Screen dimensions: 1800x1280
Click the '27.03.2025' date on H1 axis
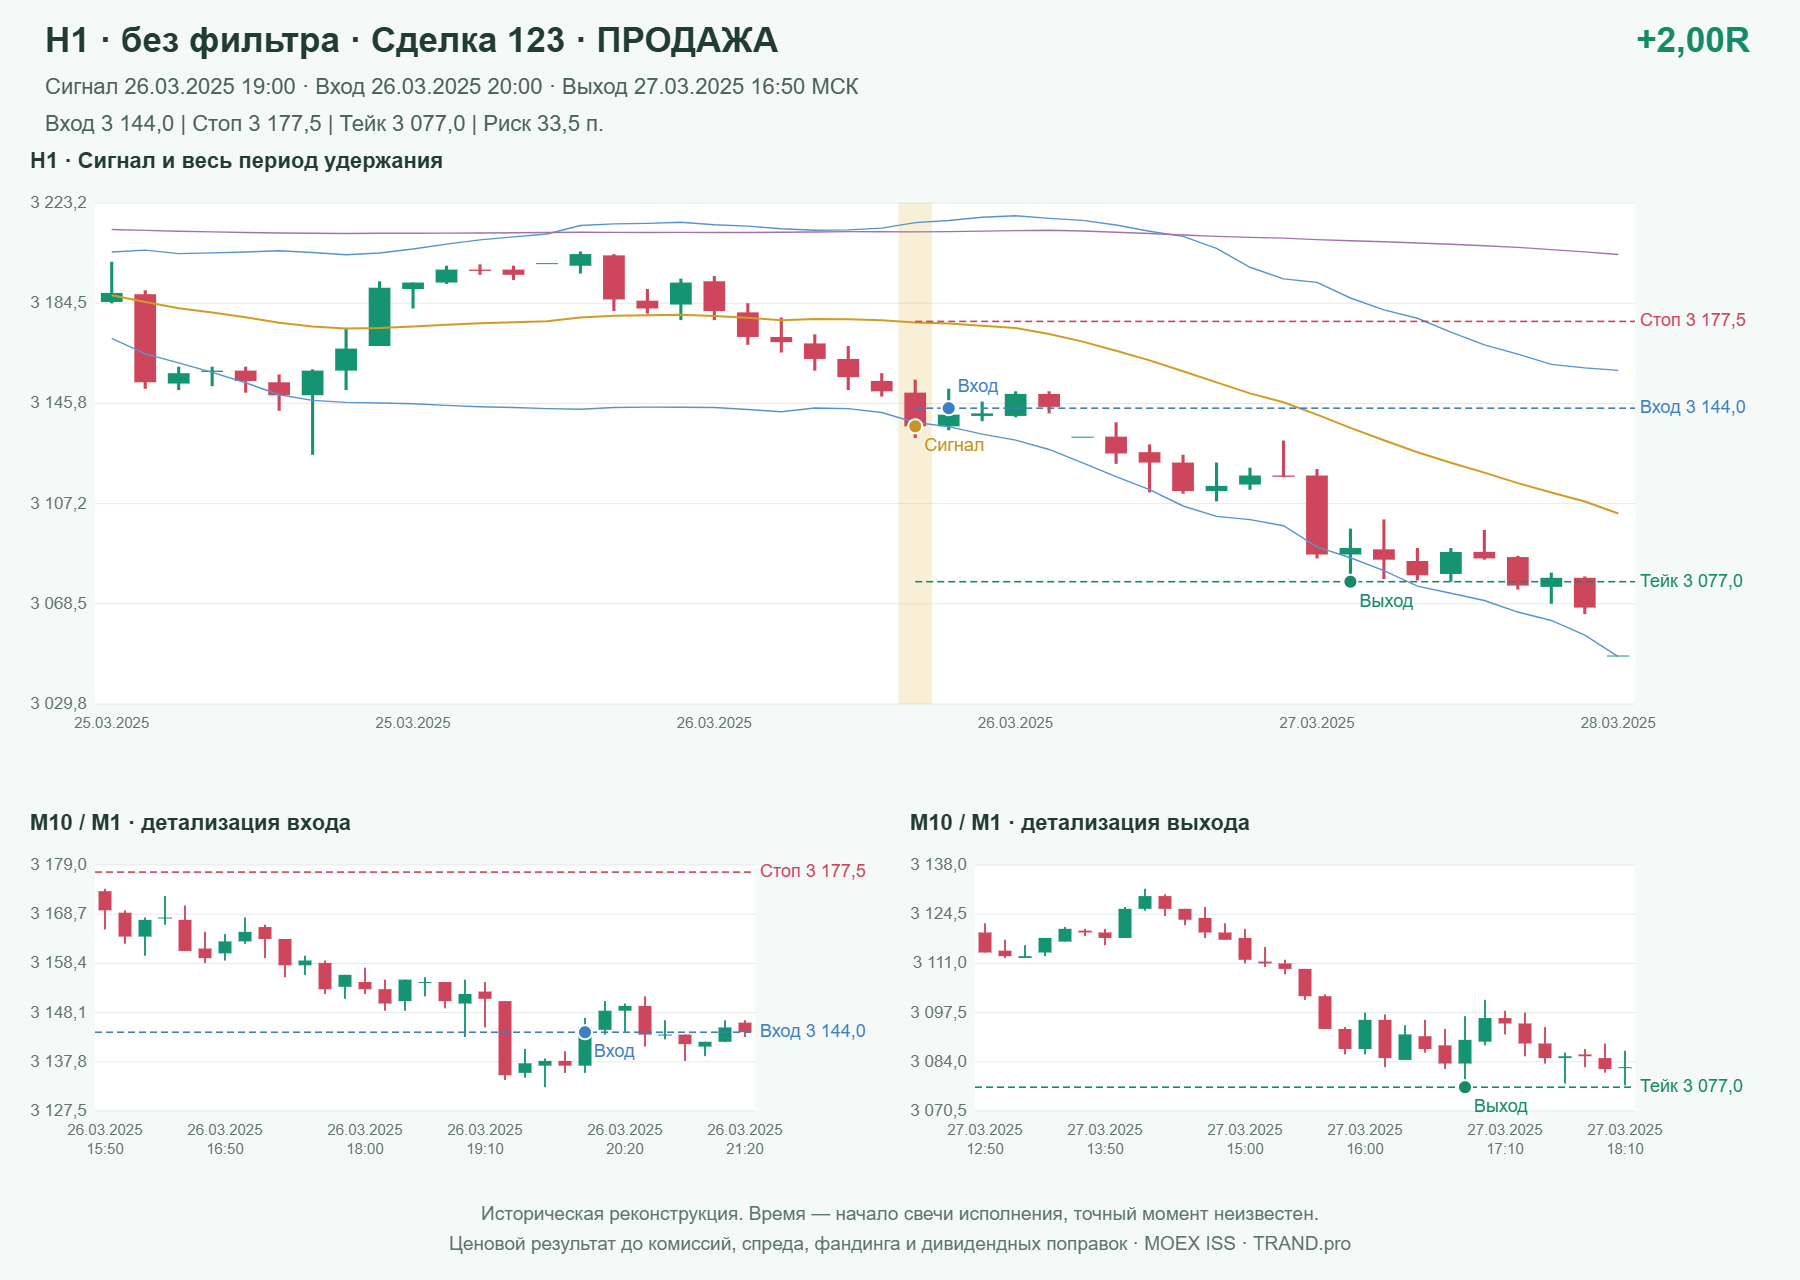[1316, 723]
